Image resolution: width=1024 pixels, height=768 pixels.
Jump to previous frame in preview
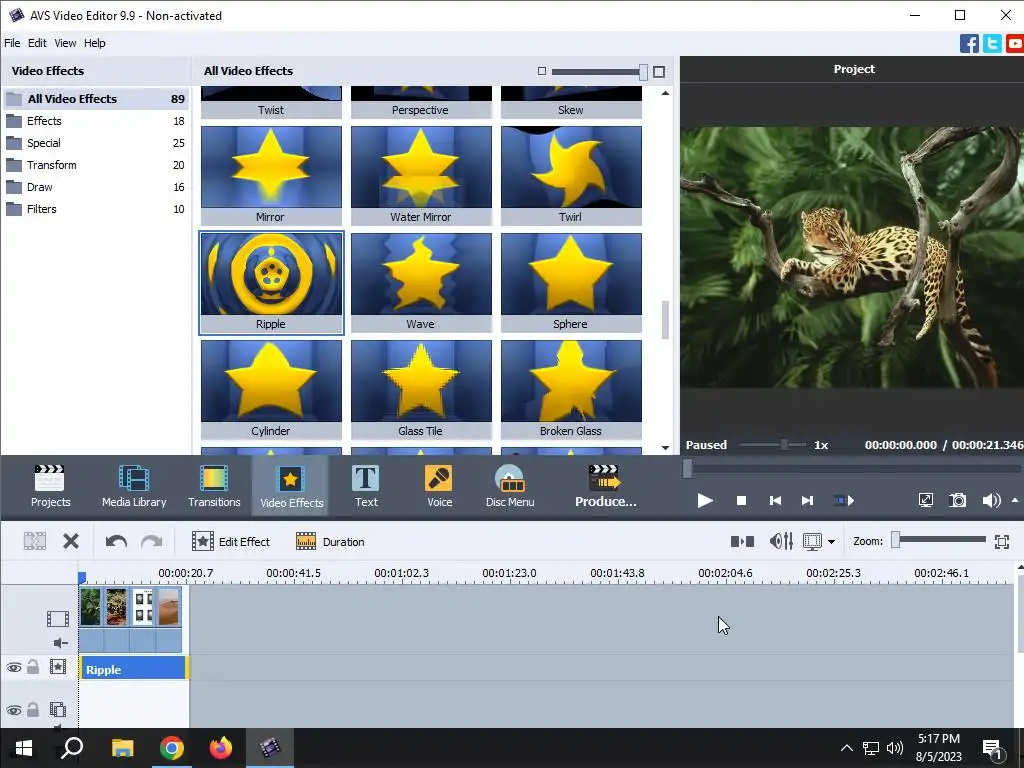tap(775, 501)
